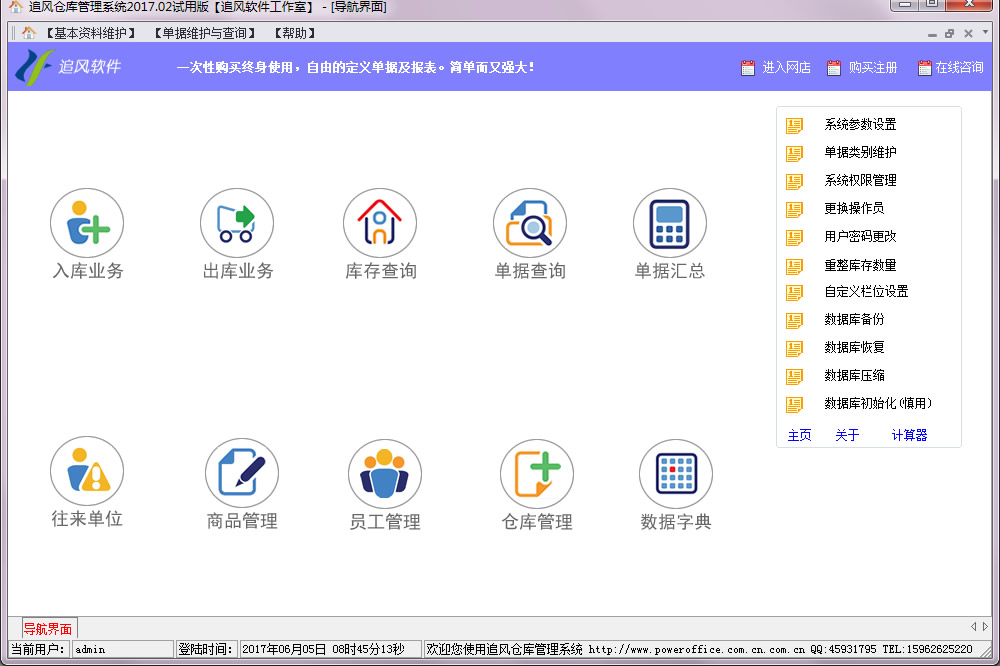Click the list icon beside 系统权限管理
The width and height of the screenshot is (1000, 666).
(x=794, y=181)
